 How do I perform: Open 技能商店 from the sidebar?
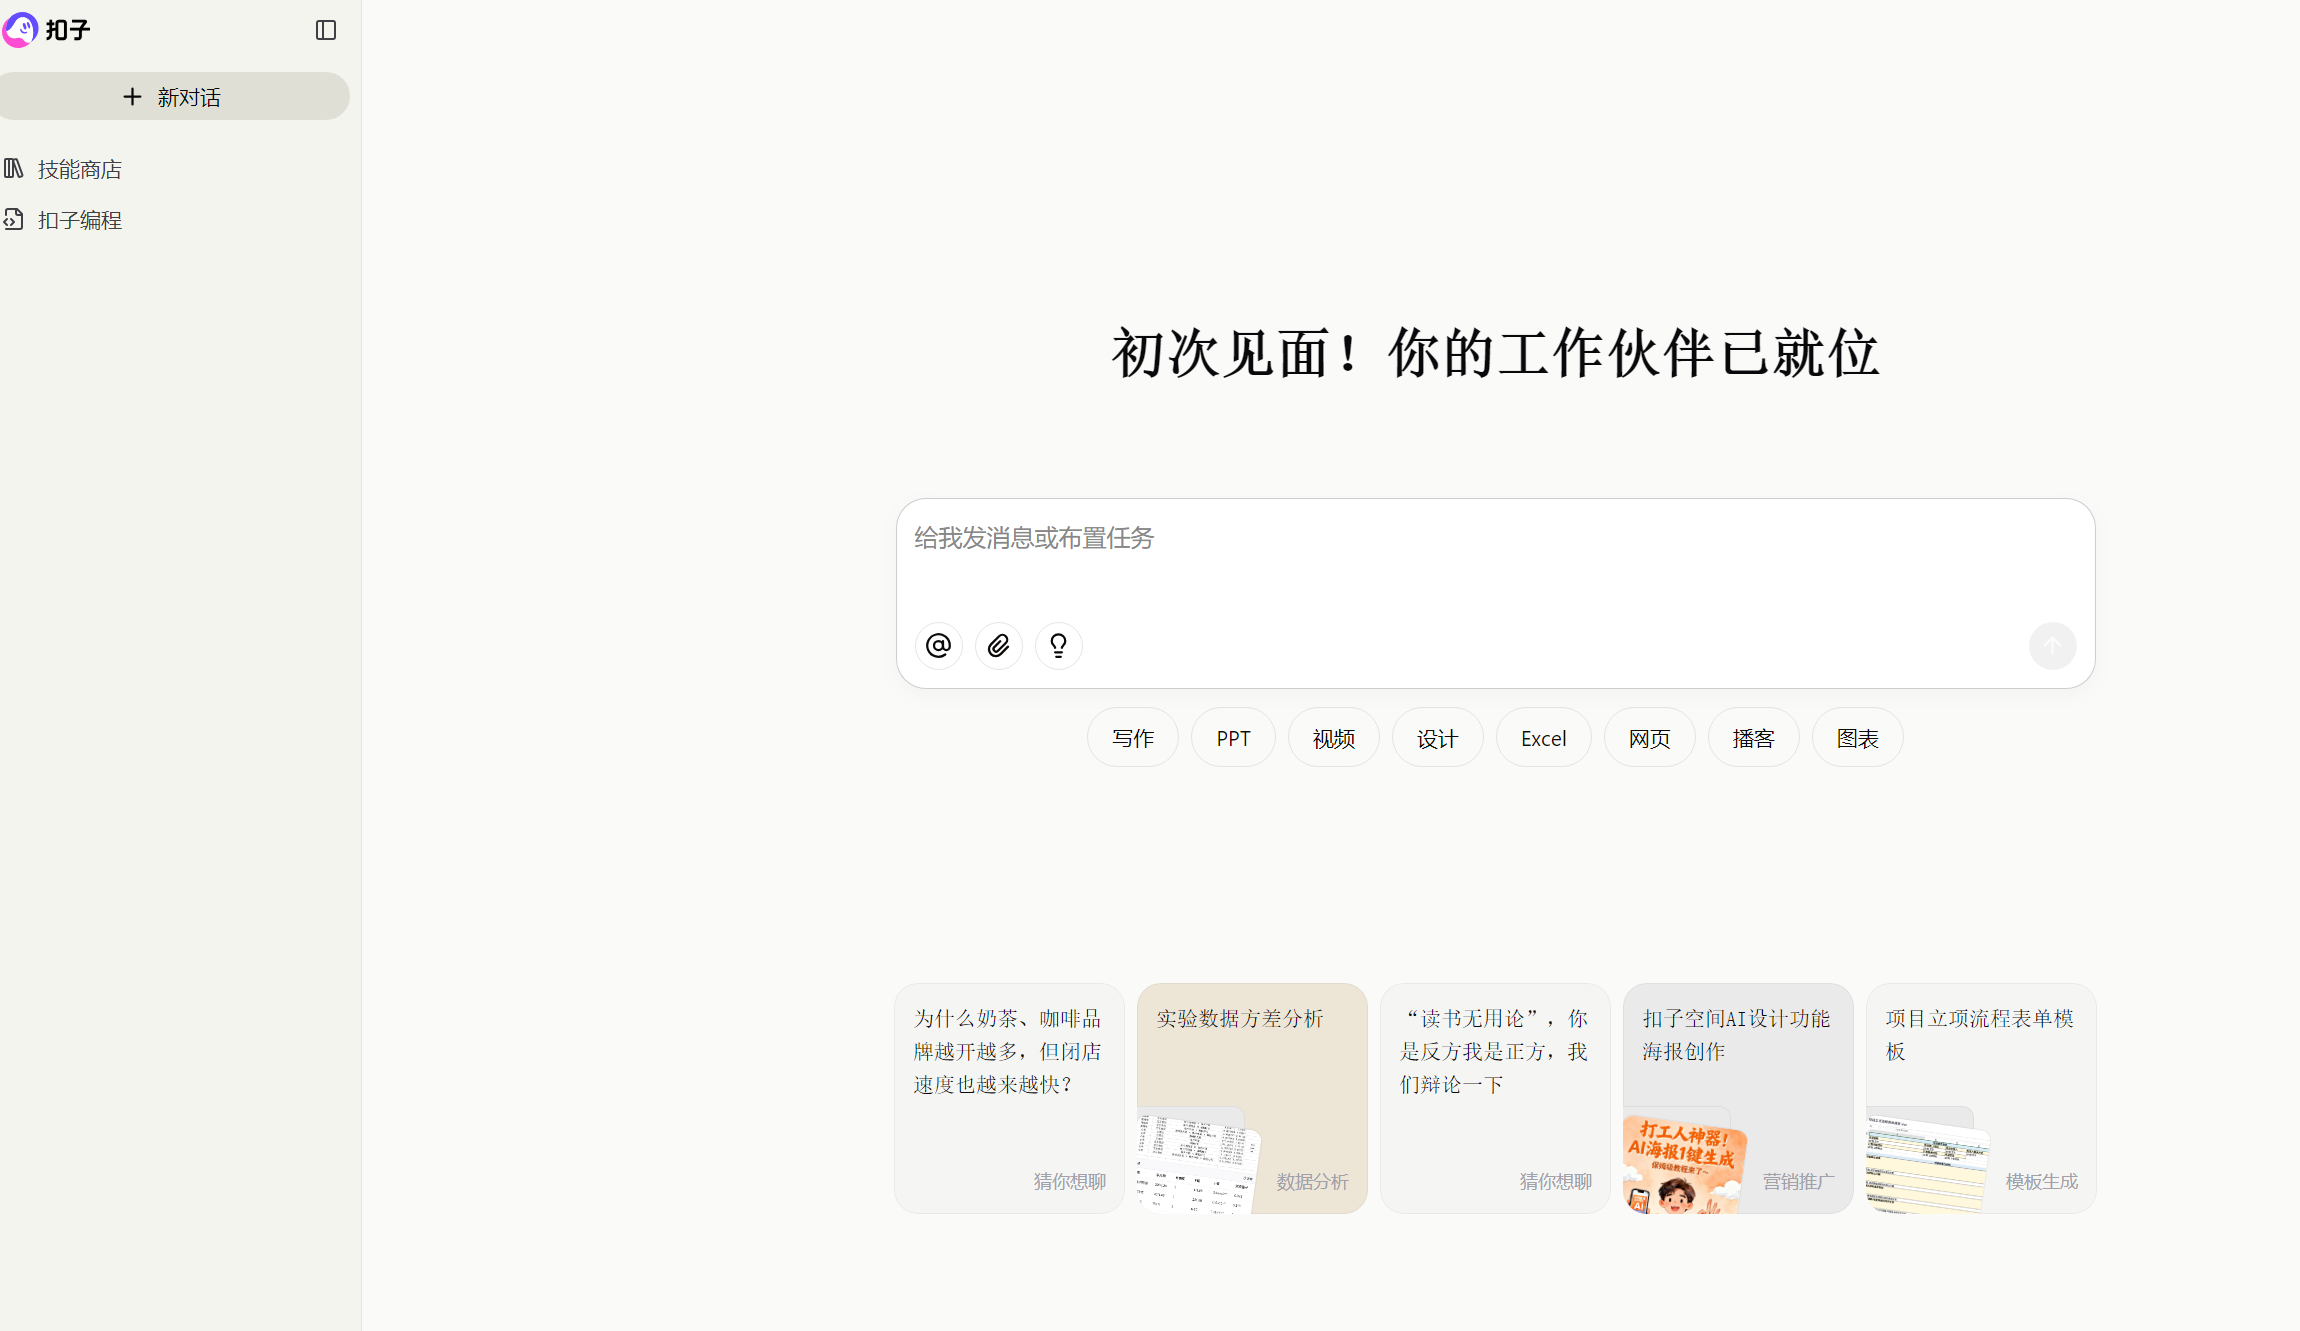[79, 169]
